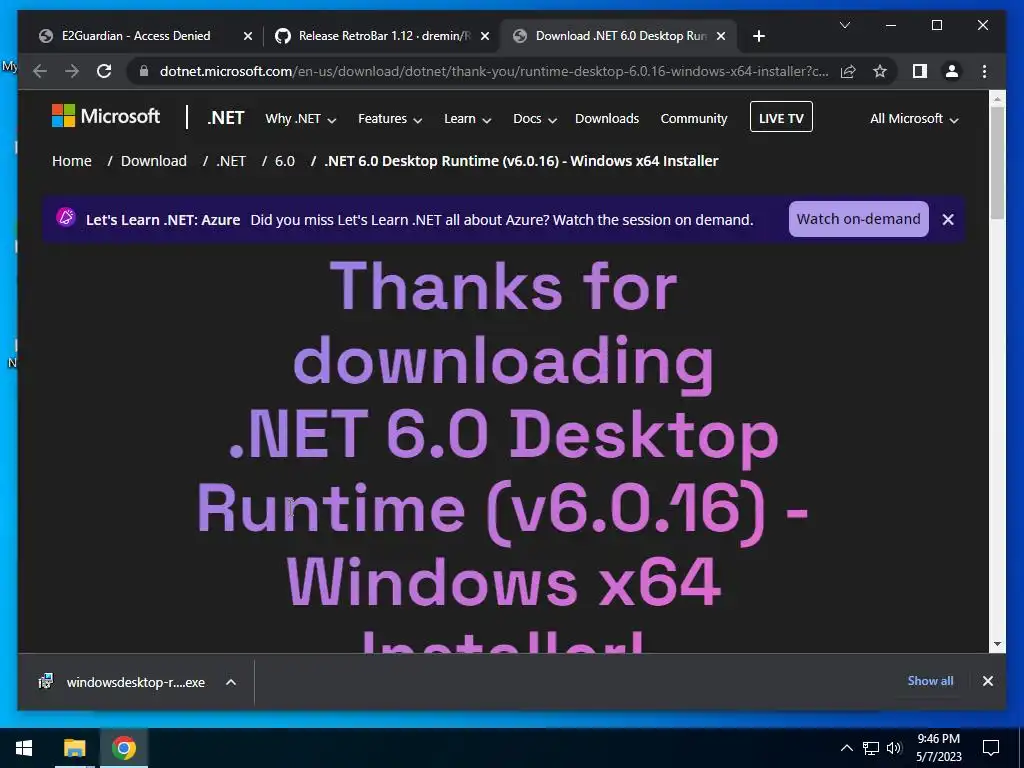
Task: Expand the Why .NET menu
Action: click(300, 119)
